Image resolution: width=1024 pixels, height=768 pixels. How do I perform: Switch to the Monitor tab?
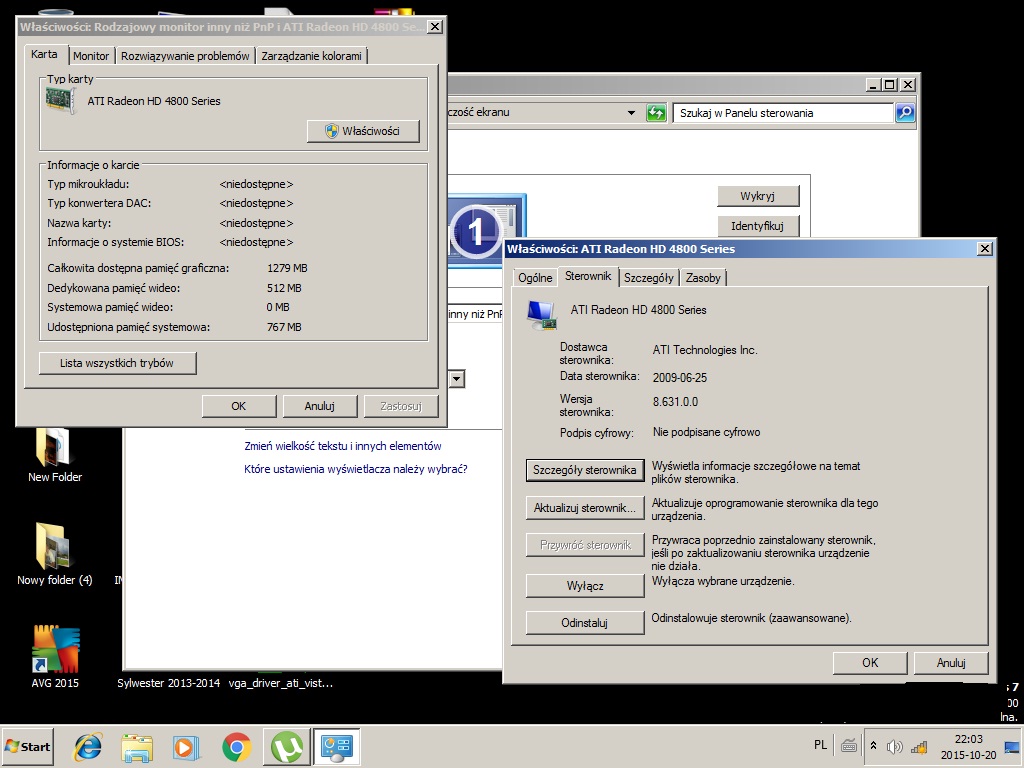pos(91,56)
